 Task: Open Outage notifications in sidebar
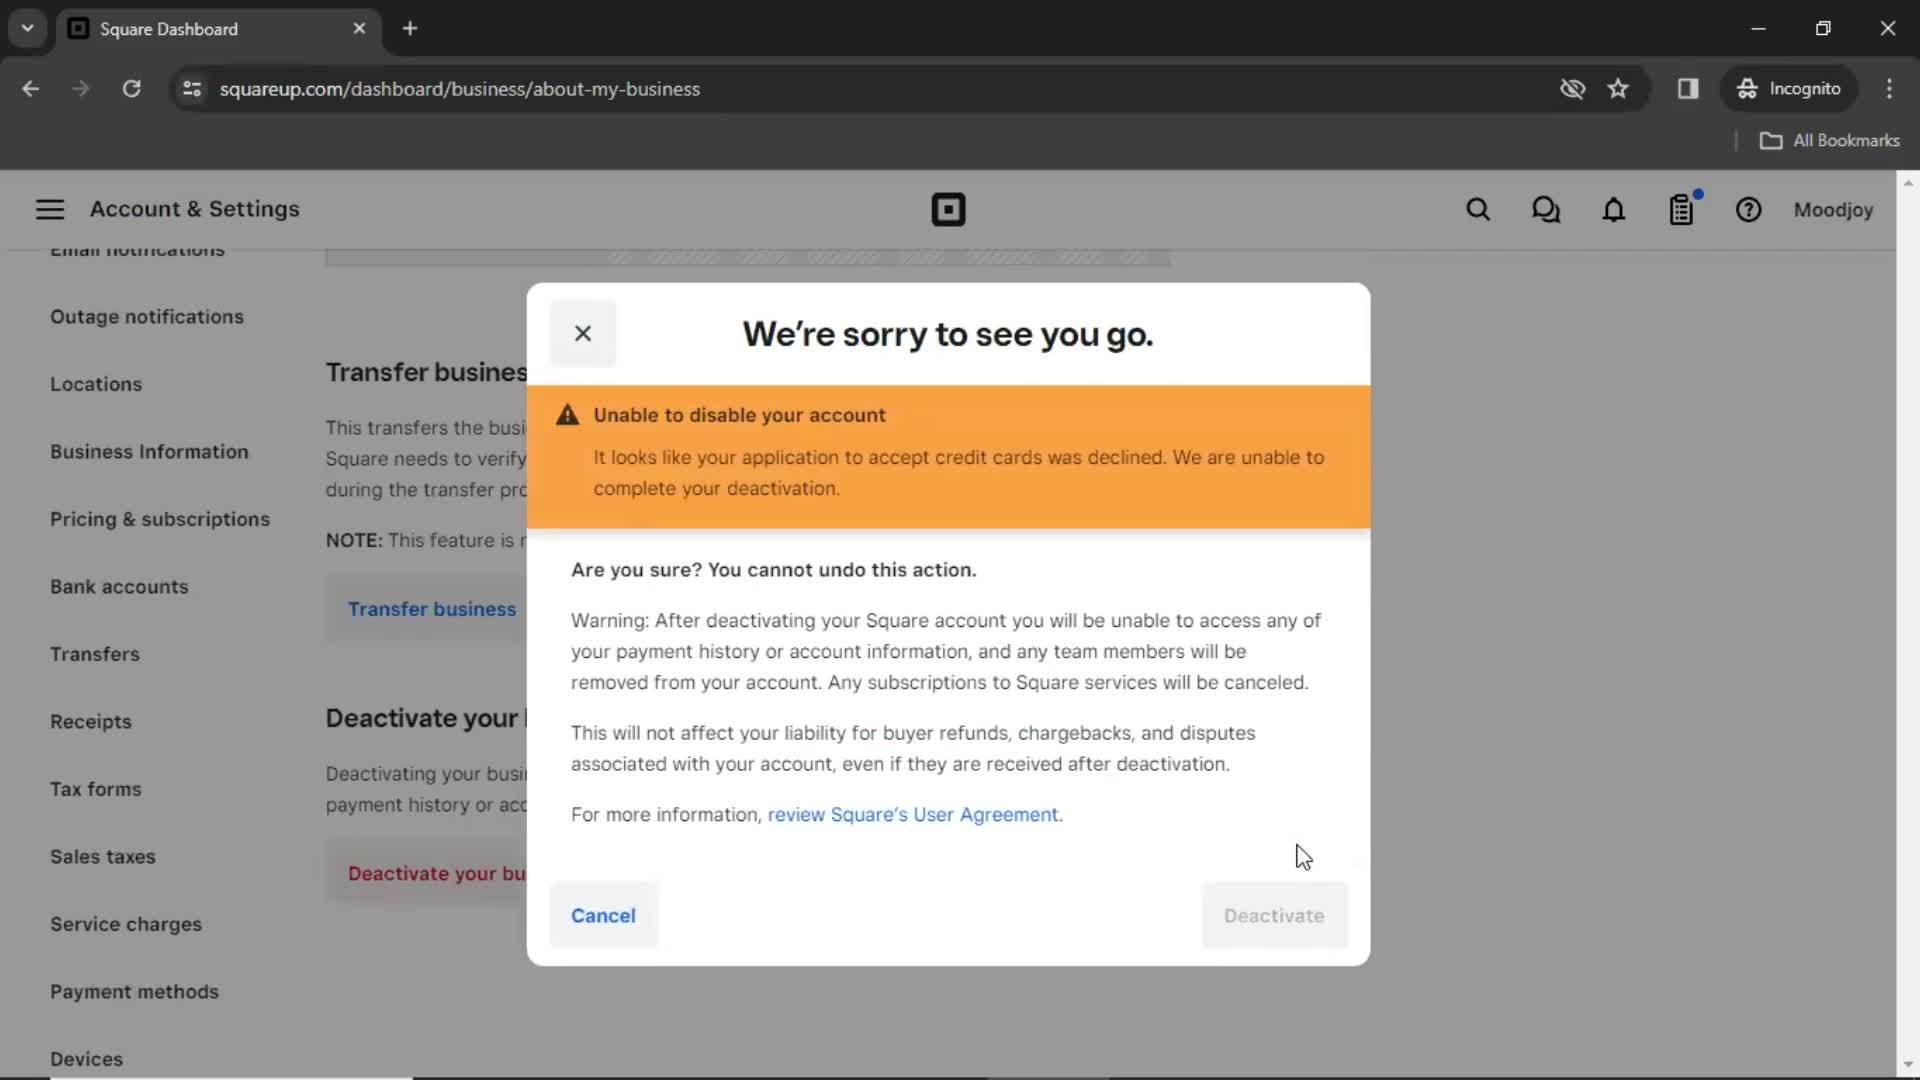147,317
